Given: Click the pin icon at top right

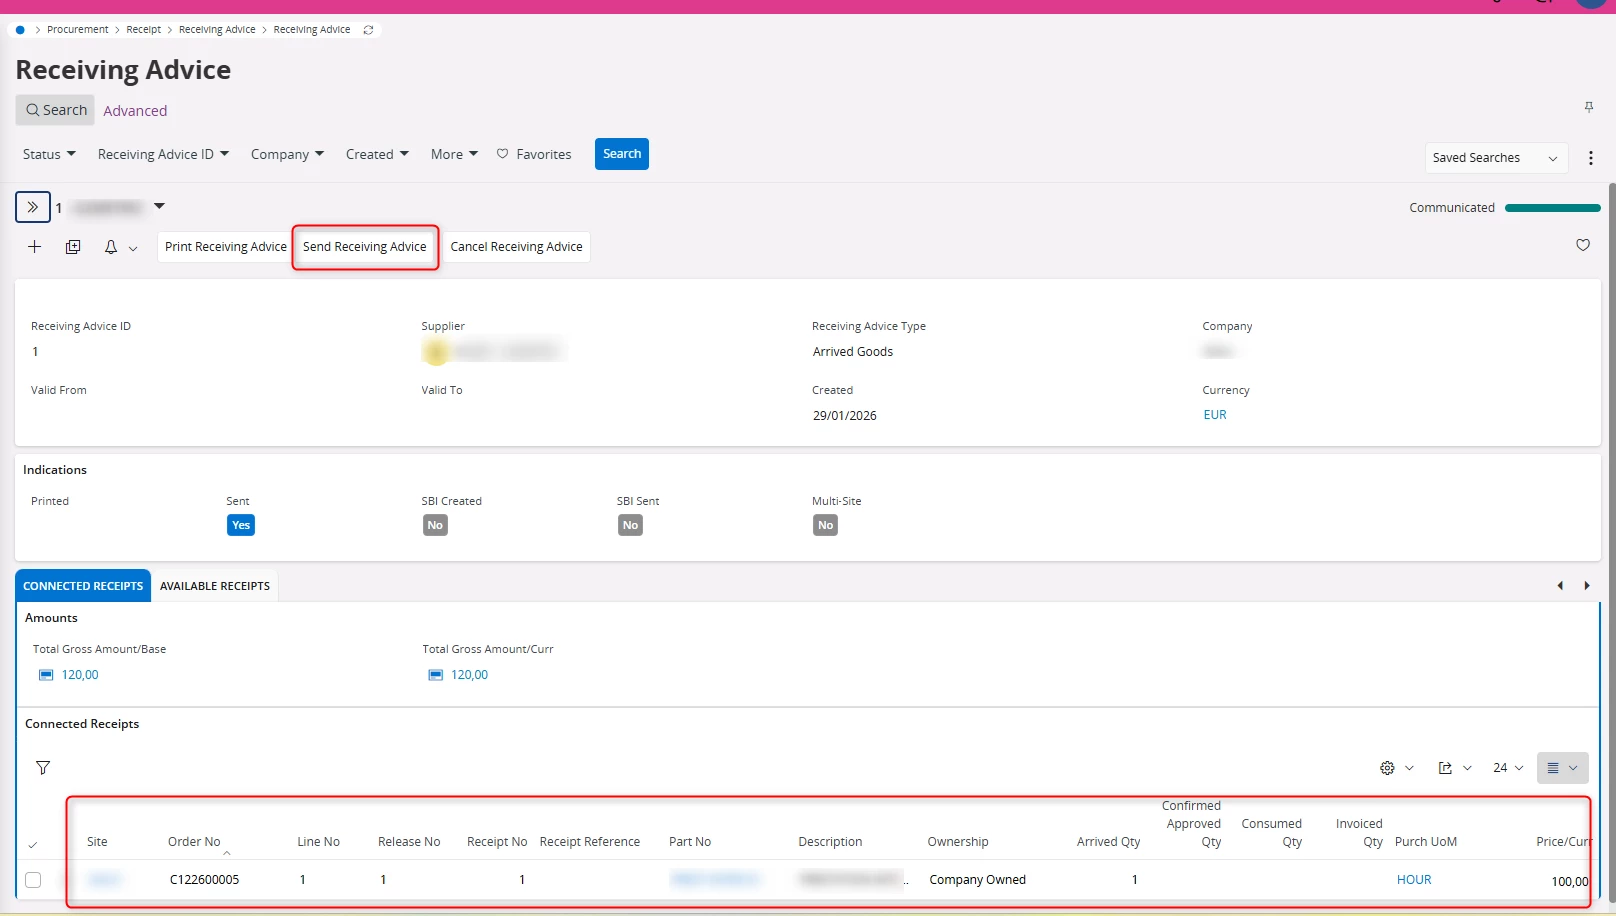Looking at the screenshot, I should (x=1588, y=107).
